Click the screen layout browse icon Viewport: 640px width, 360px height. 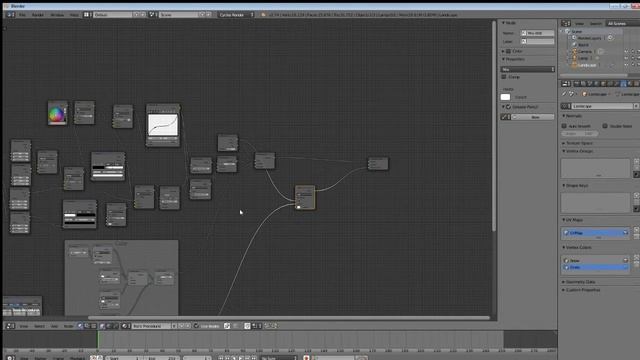[88, 15]
